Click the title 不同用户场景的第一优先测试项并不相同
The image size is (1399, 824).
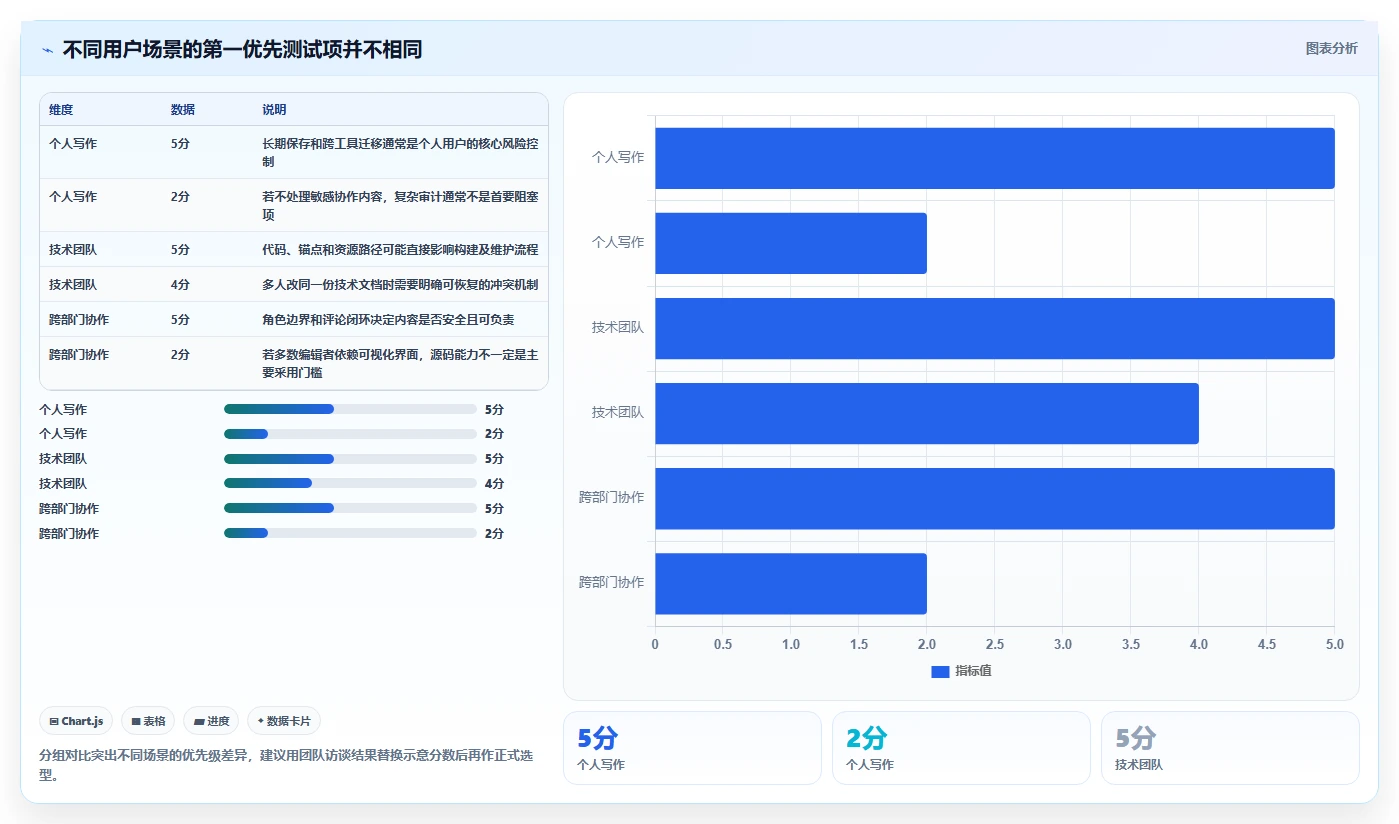[242, 49]
